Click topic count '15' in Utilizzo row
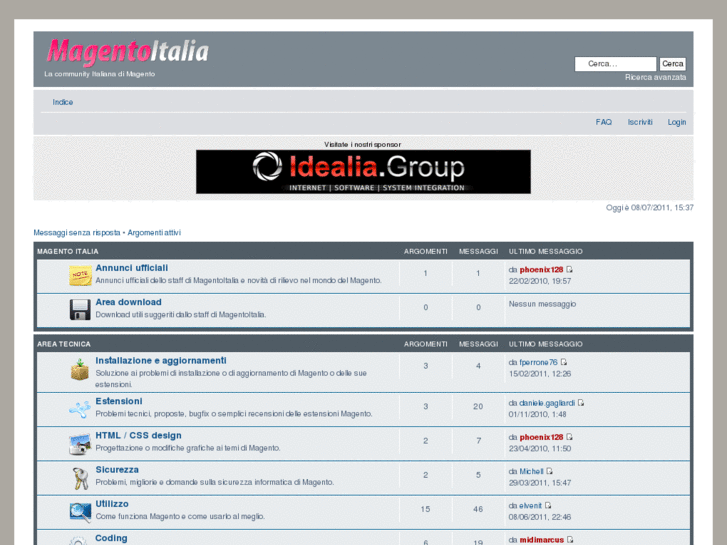The image size is (727, 545). 426,509
